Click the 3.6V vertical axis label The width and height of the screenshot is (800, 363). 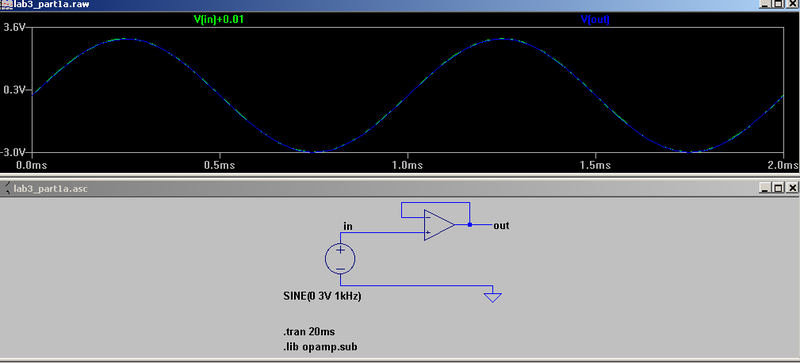[x=14, y=28]
